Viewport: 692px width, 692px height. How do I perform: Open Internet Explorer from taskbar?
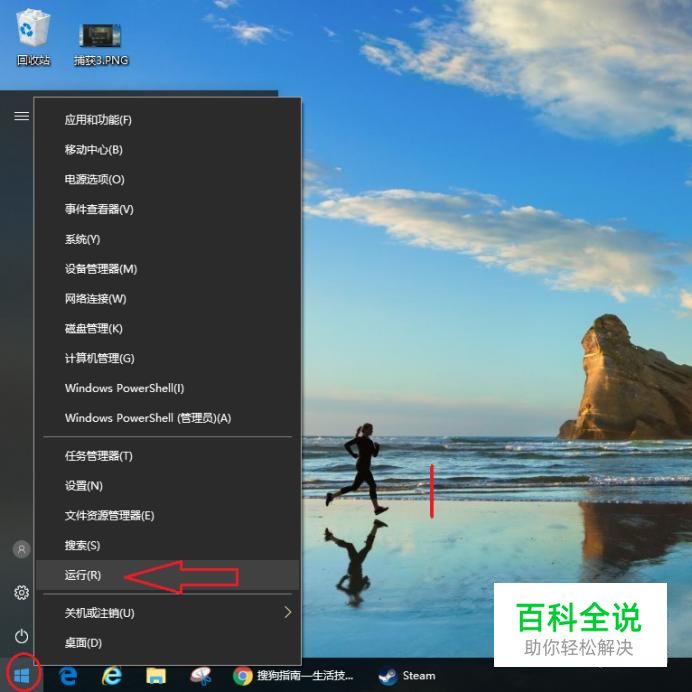click(112, 676)
